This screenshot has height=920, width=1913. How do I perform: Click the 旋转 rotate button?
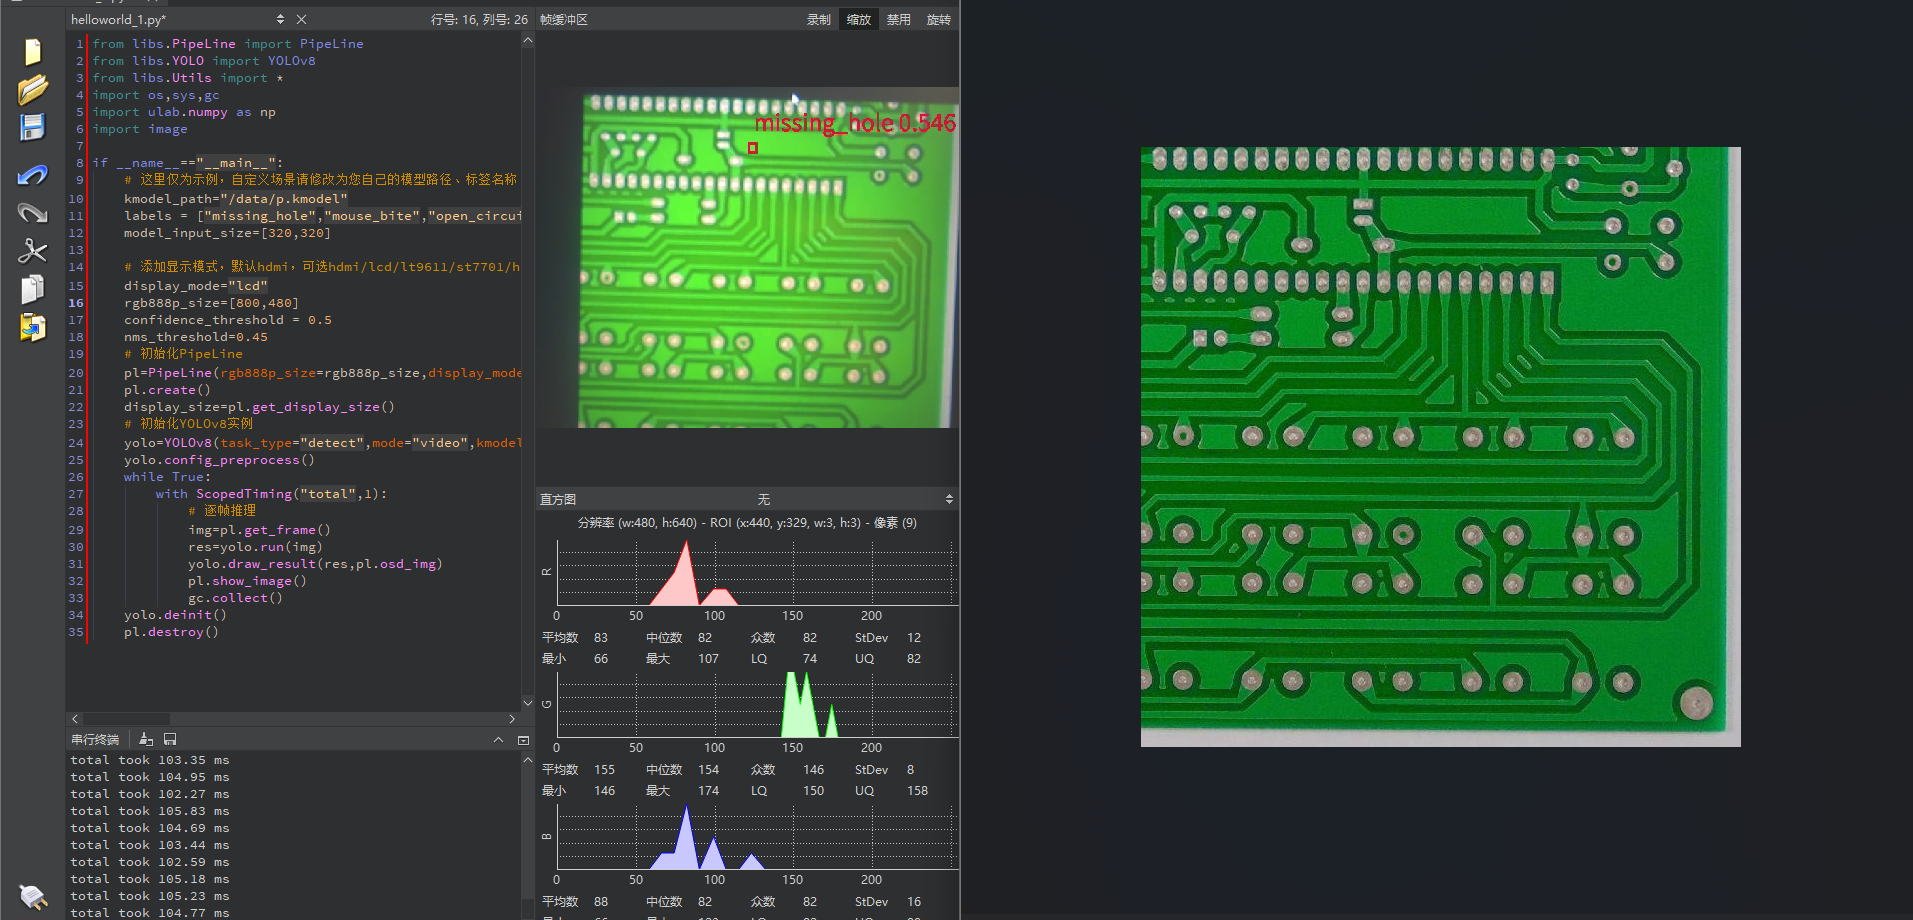tap(938, 19)
